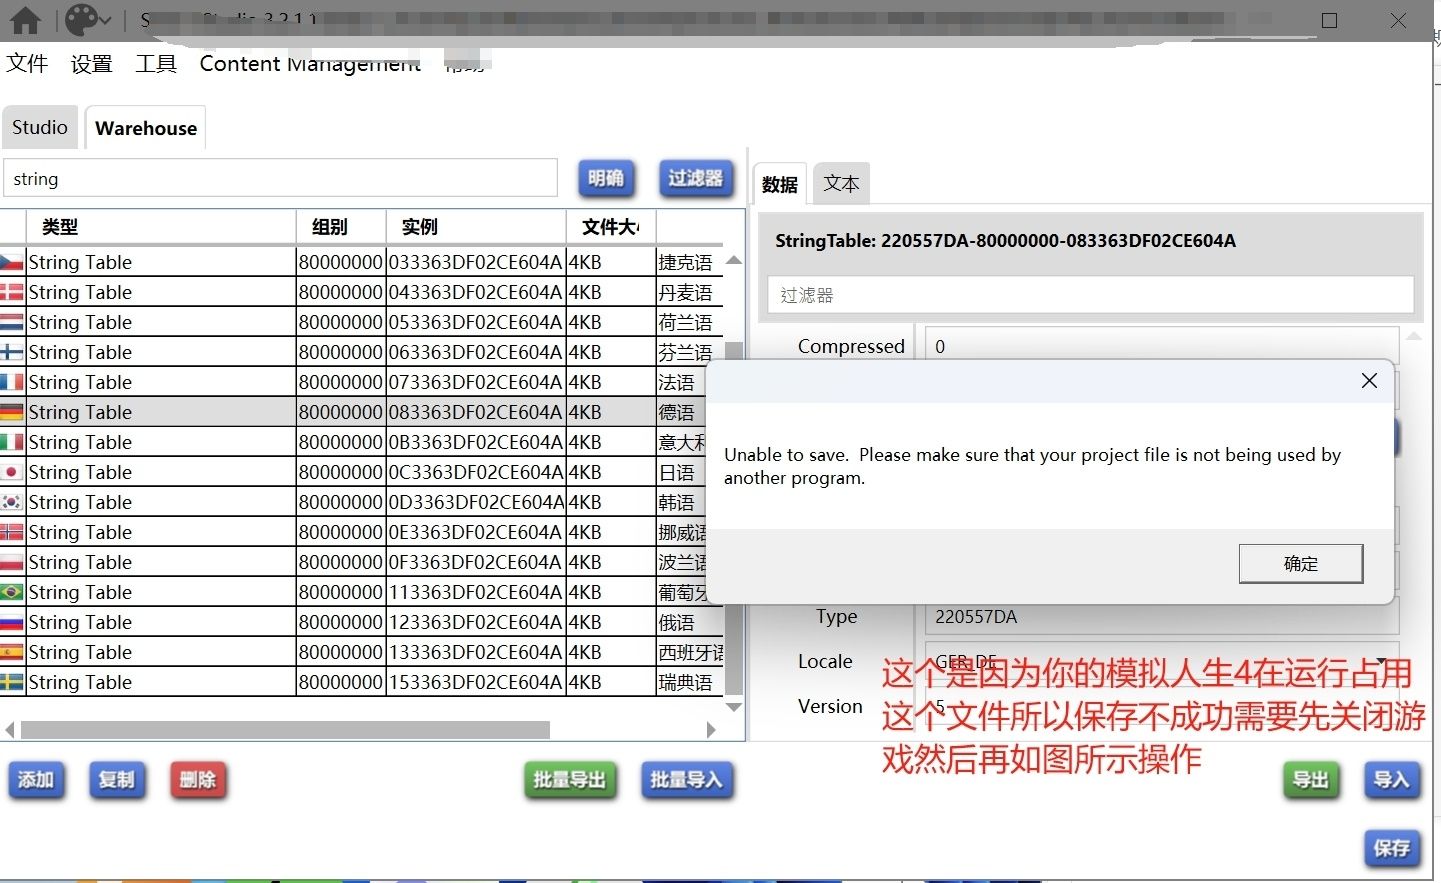Click the home icon in title bar
This screenshot has height=883, width=1441.
point(25,20)
